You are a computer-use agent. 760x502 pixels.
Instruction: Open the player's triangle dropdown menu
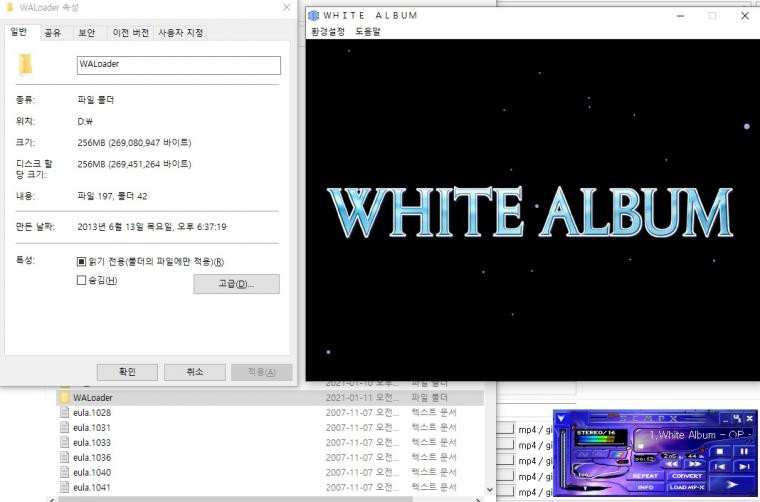[561, 418]
